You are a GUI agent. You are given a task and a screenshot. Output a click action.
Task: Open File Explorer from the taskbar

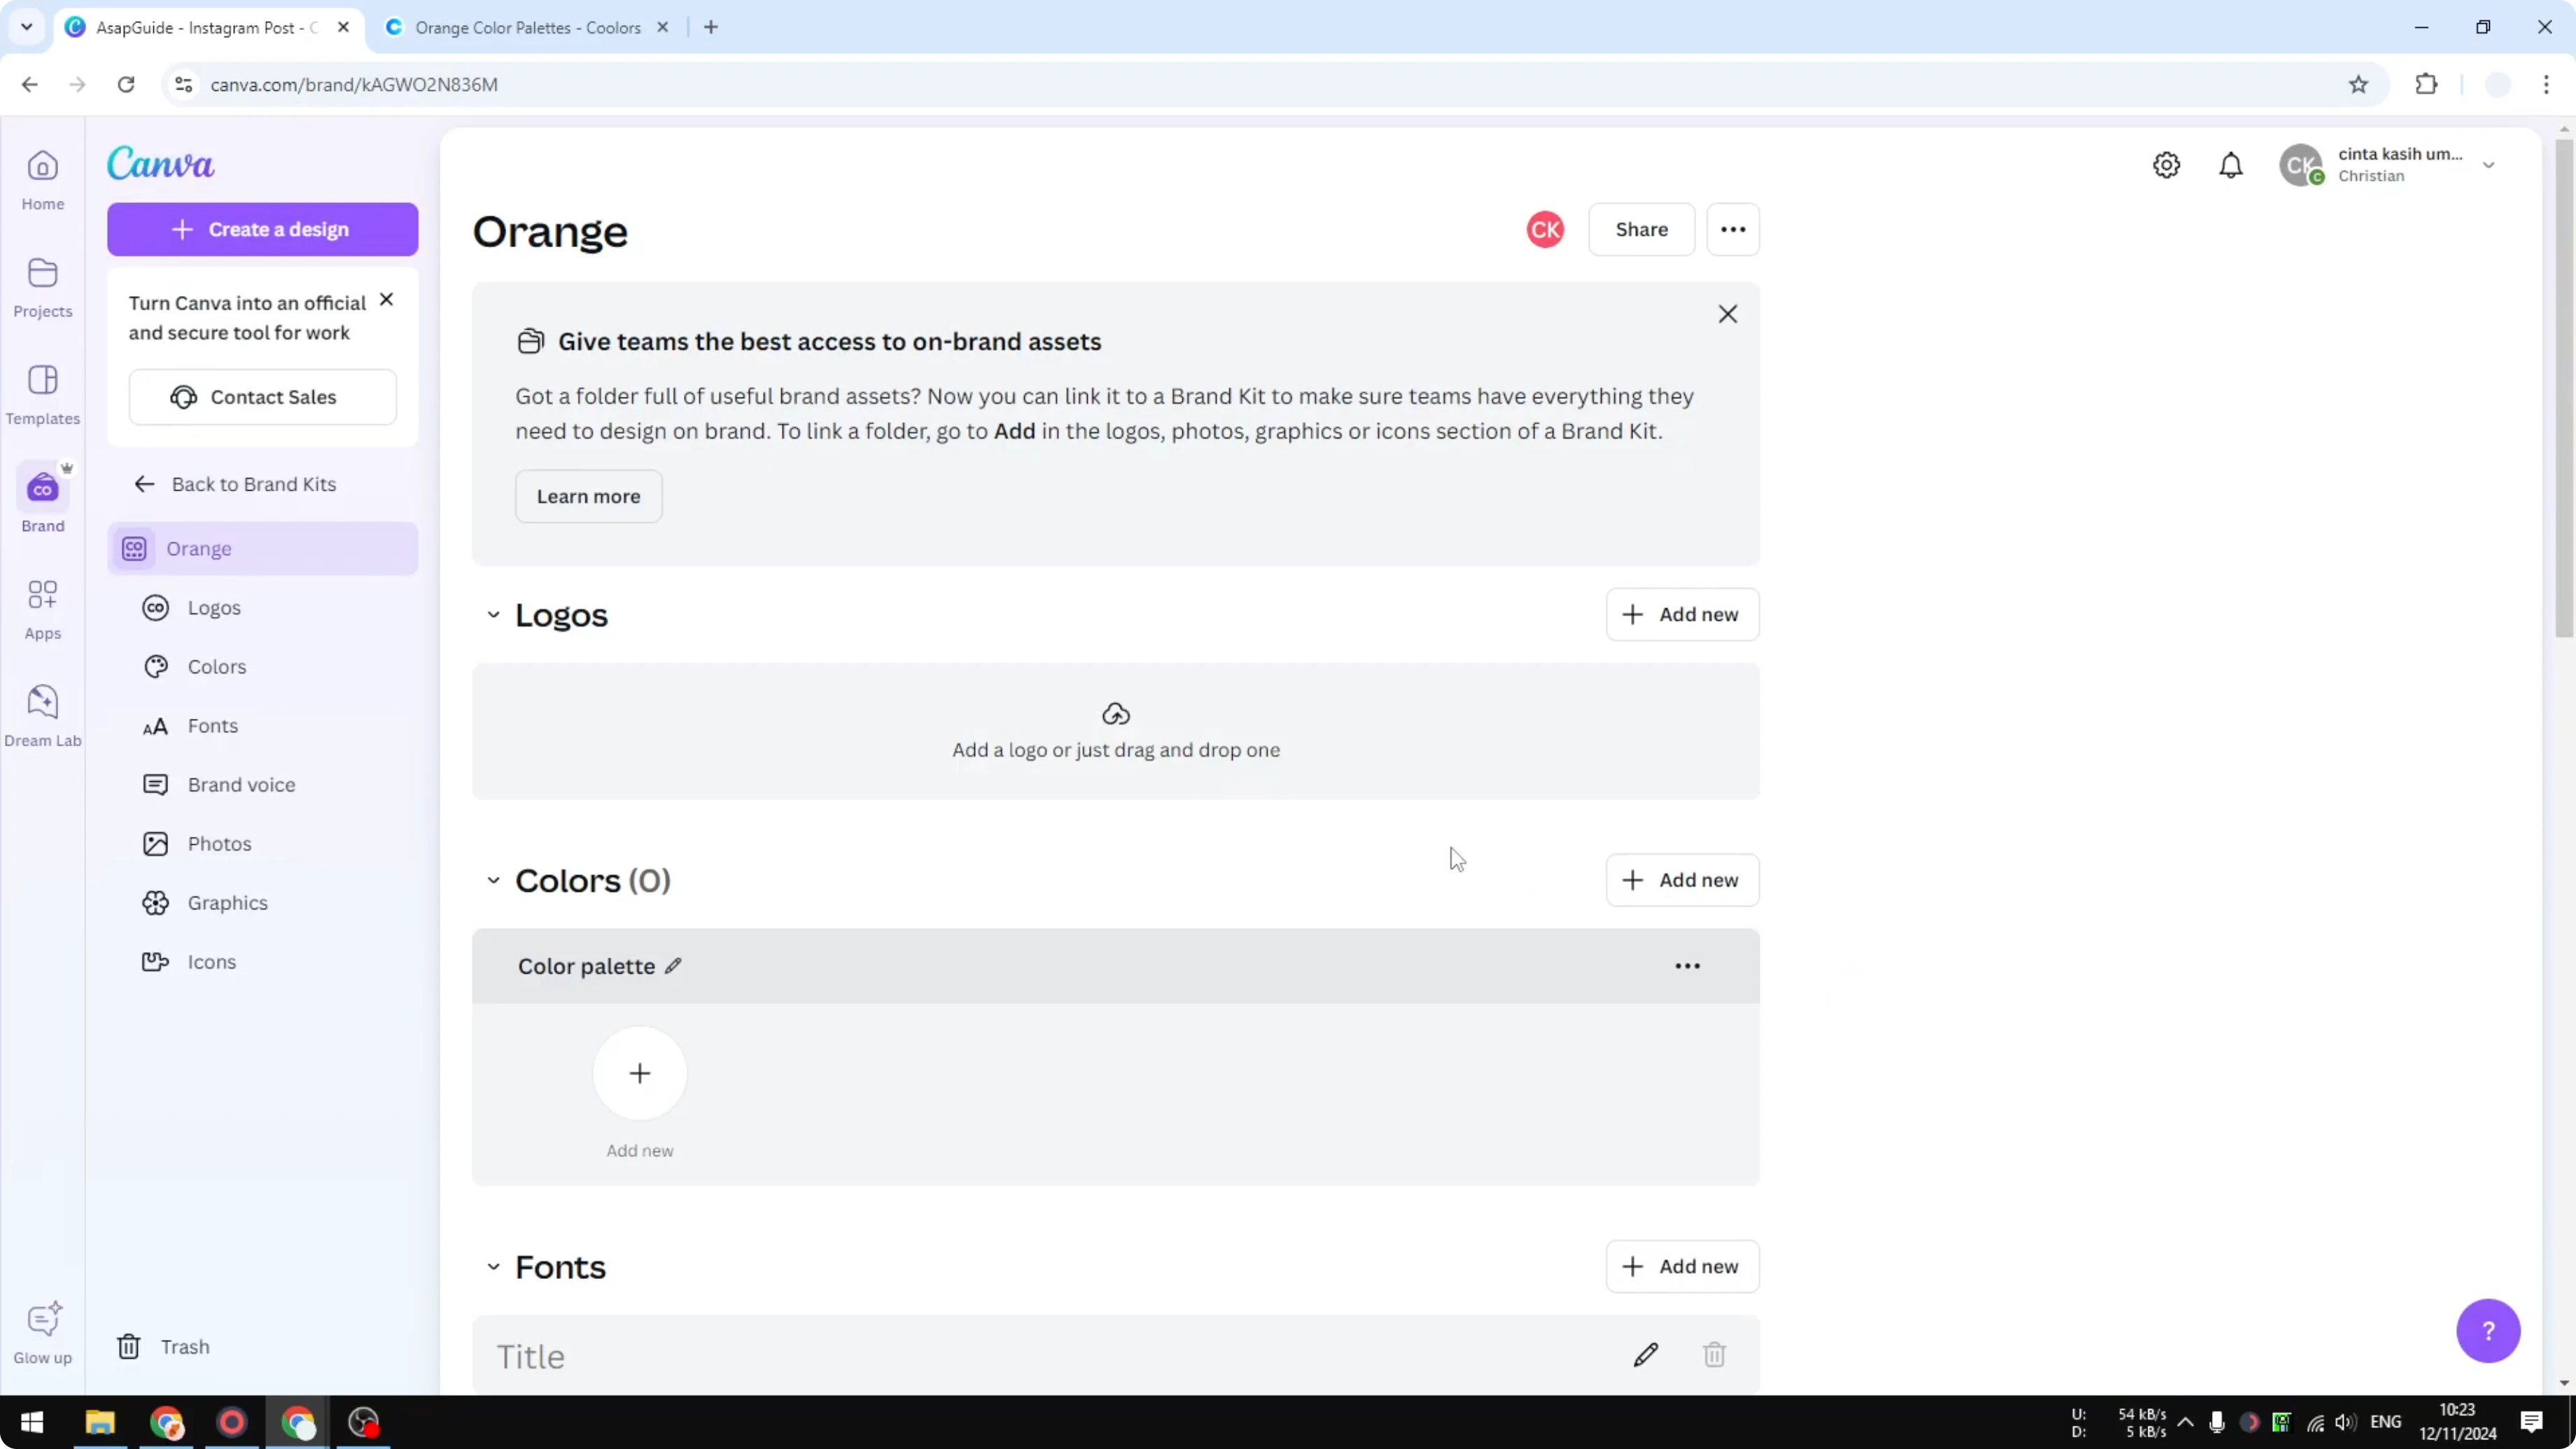99,1422
